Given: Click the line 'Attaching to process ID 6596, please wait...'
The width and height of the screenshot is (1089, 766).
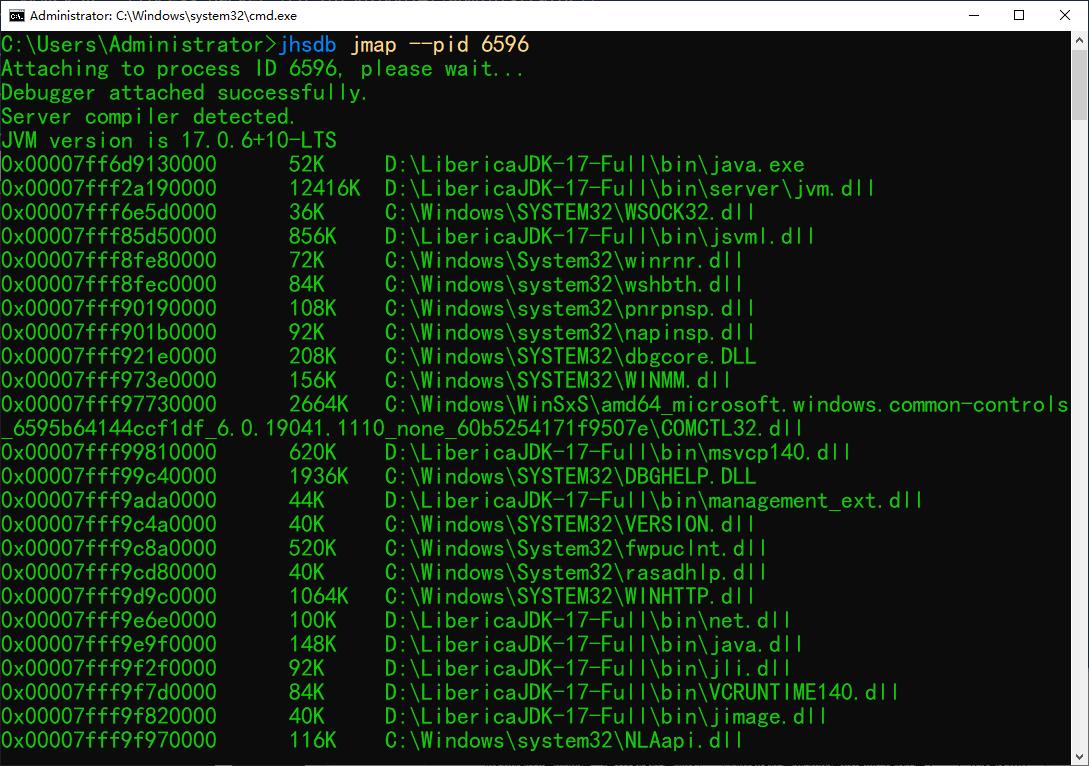Looking at the screenshot, I should tap(262, 69).
